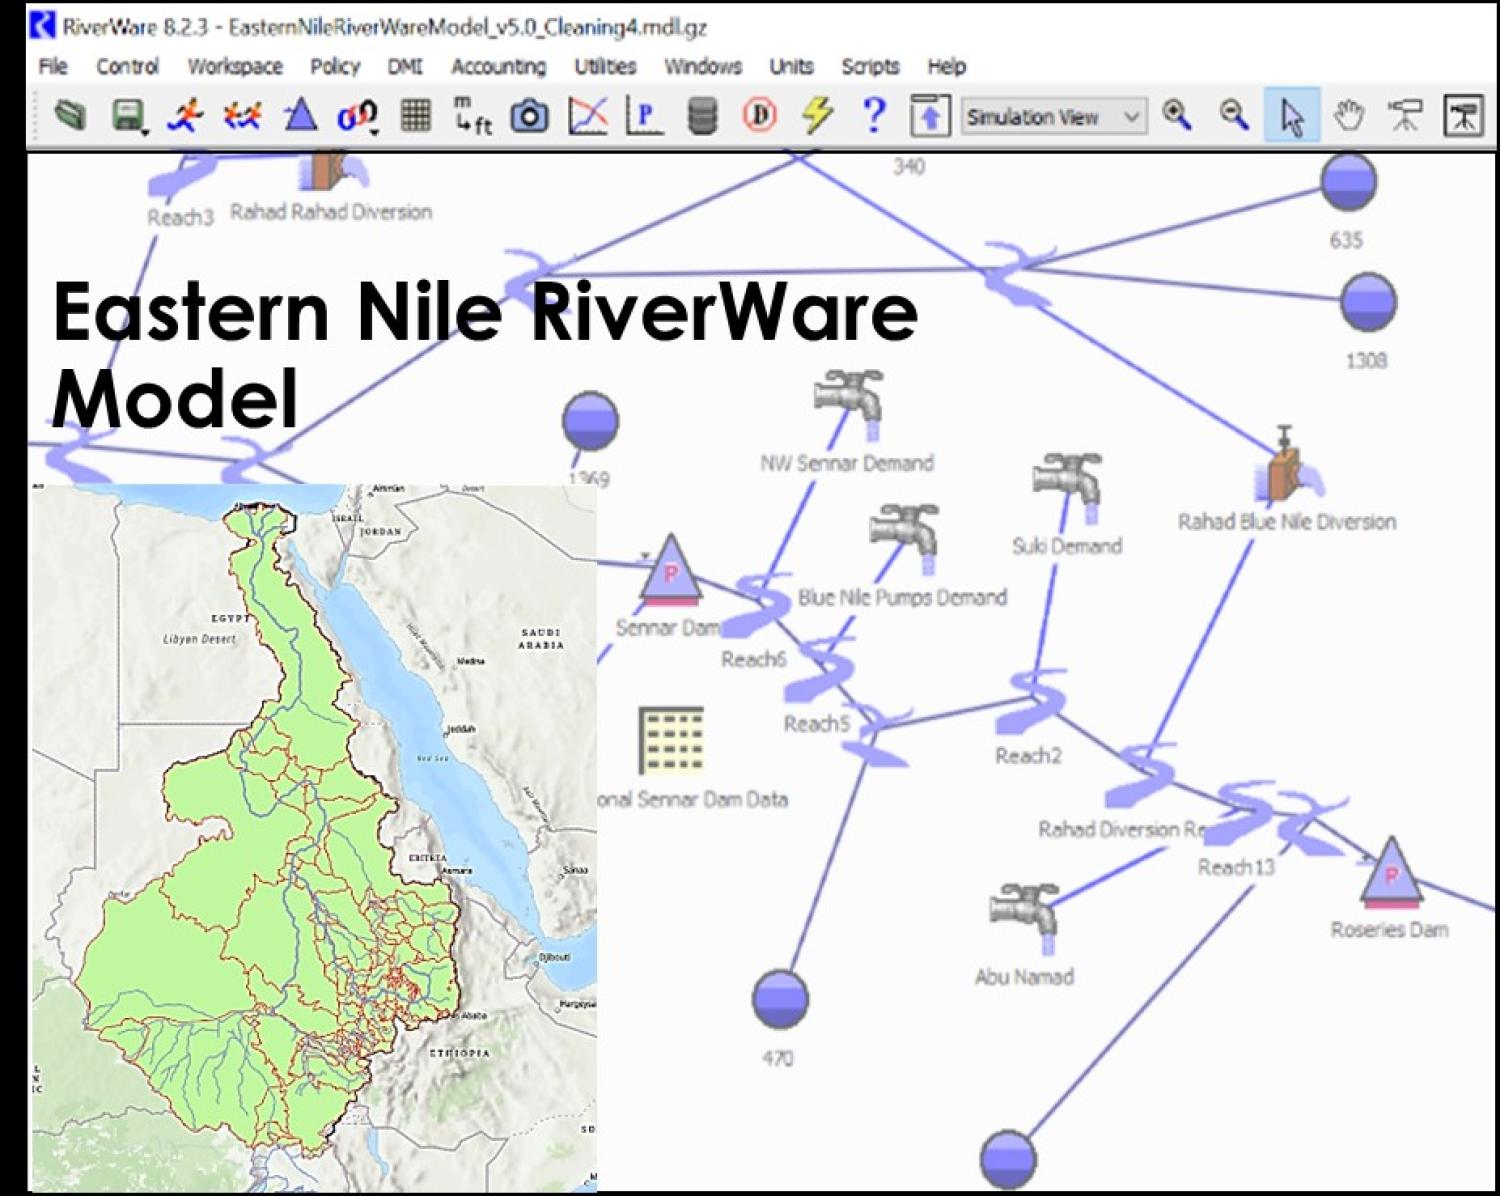Open the Units menu

[791, 66]
